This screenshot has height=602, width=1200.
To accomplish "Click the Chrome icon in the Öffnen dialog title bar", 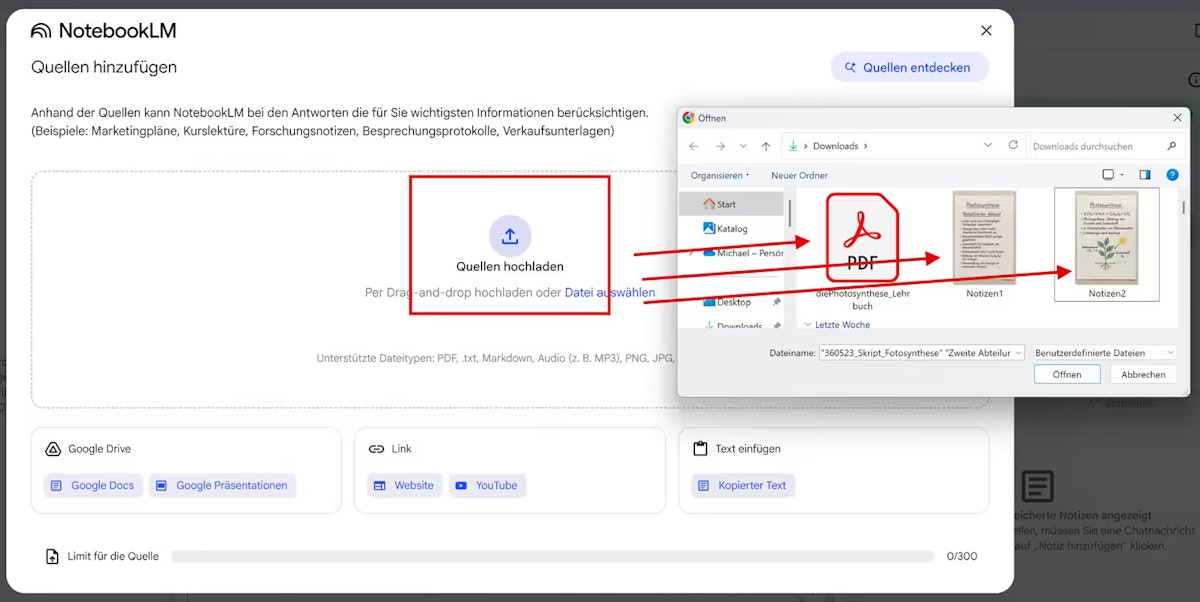I will [x=688, y=118].
